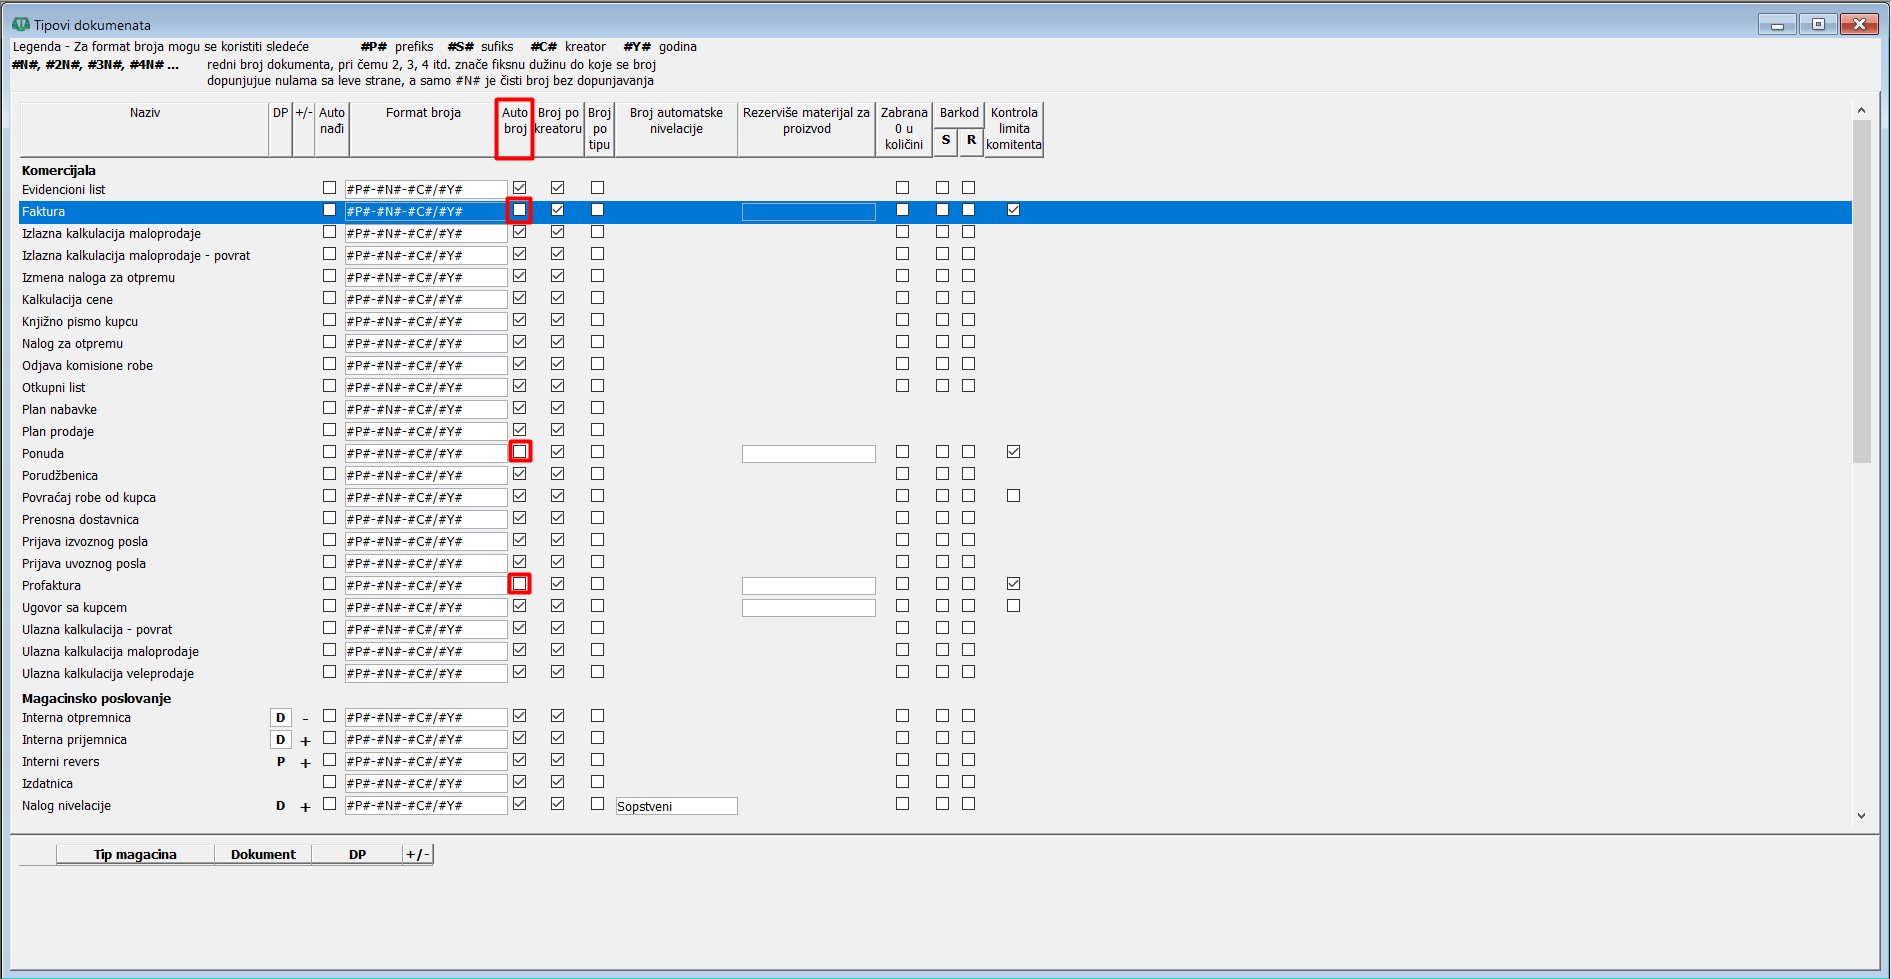Click the plus sign in Nalog nivelacije row
This screenshot has width=1891, height=979.
(305, 807)
